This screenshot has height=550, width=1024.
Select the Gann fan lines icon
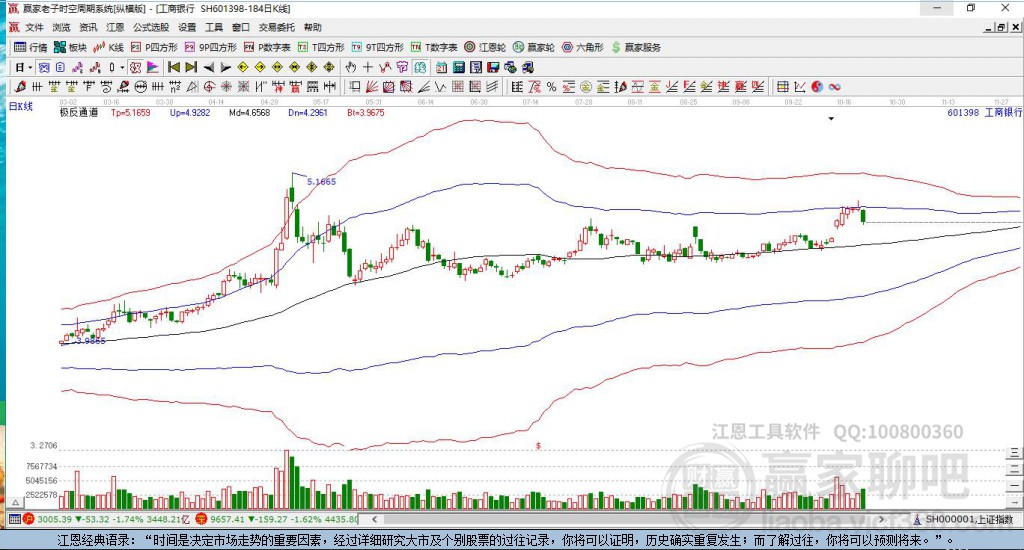pyautogui.click(x=372, y=87)
